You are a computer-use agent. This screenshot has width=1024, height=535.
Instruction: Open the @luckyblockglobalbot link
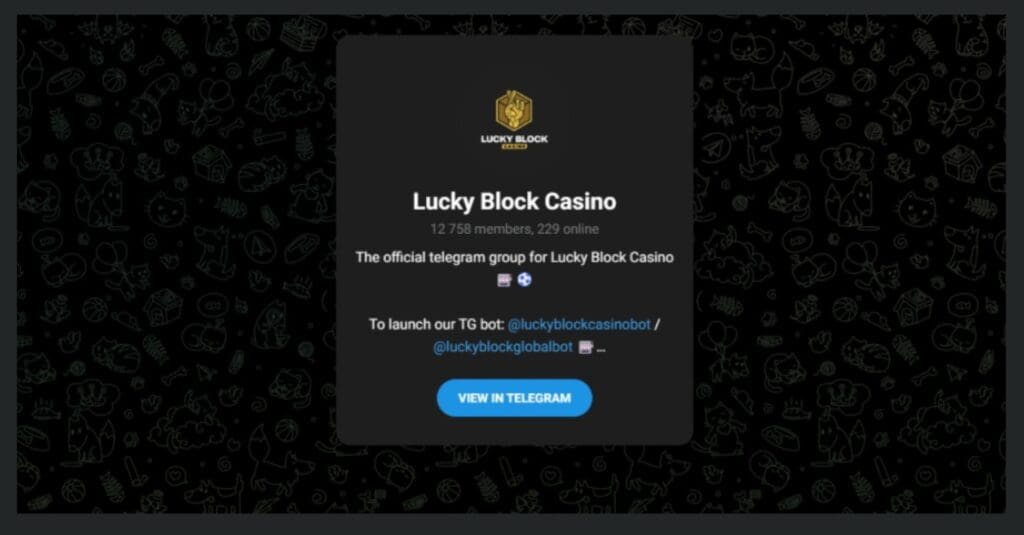click(503, 348)
